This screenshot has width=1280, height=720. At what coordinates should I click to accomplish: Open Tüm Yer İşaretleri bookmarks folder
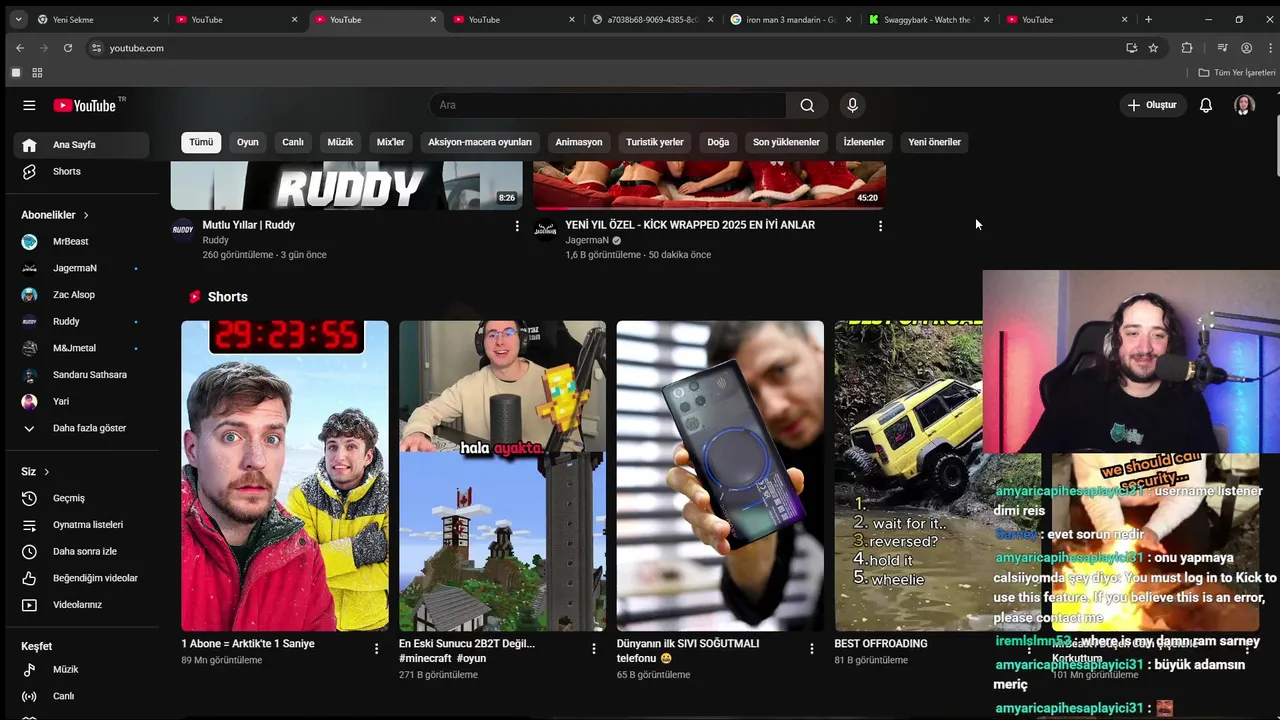pos(1237,73)
